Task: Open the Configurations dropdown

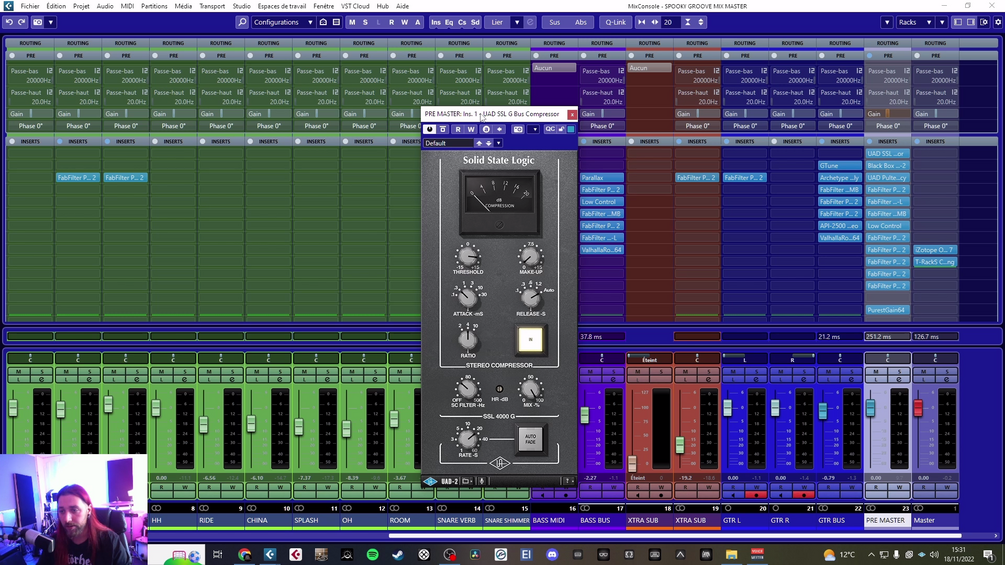Action: pyautogui.click(x=283, y=22)
